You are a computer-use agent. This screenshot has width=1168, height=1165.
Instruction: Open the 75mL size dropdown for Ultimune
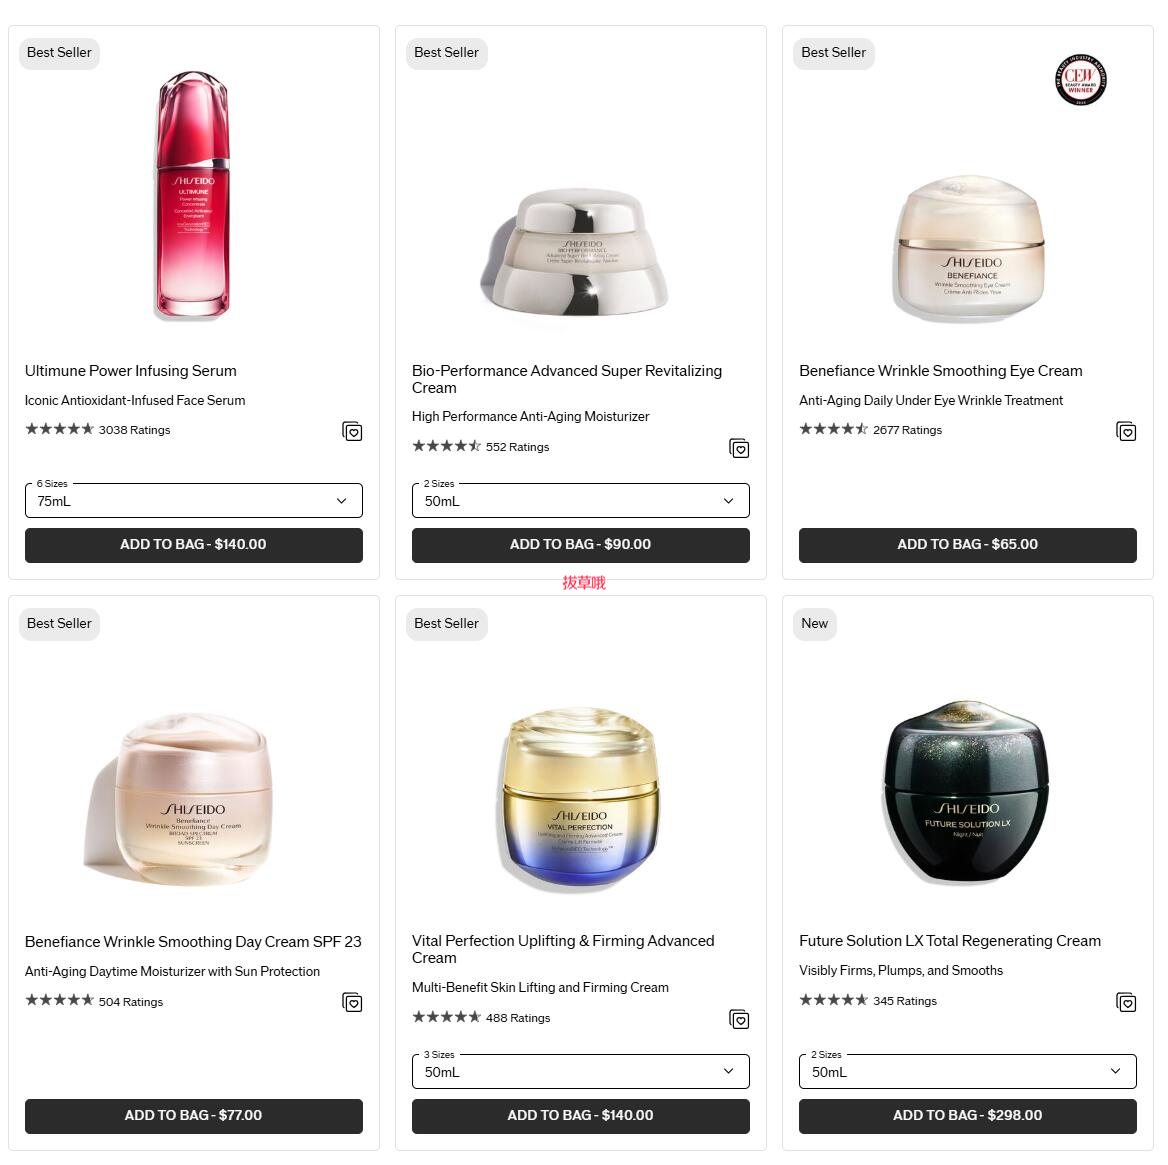(194, 501)
